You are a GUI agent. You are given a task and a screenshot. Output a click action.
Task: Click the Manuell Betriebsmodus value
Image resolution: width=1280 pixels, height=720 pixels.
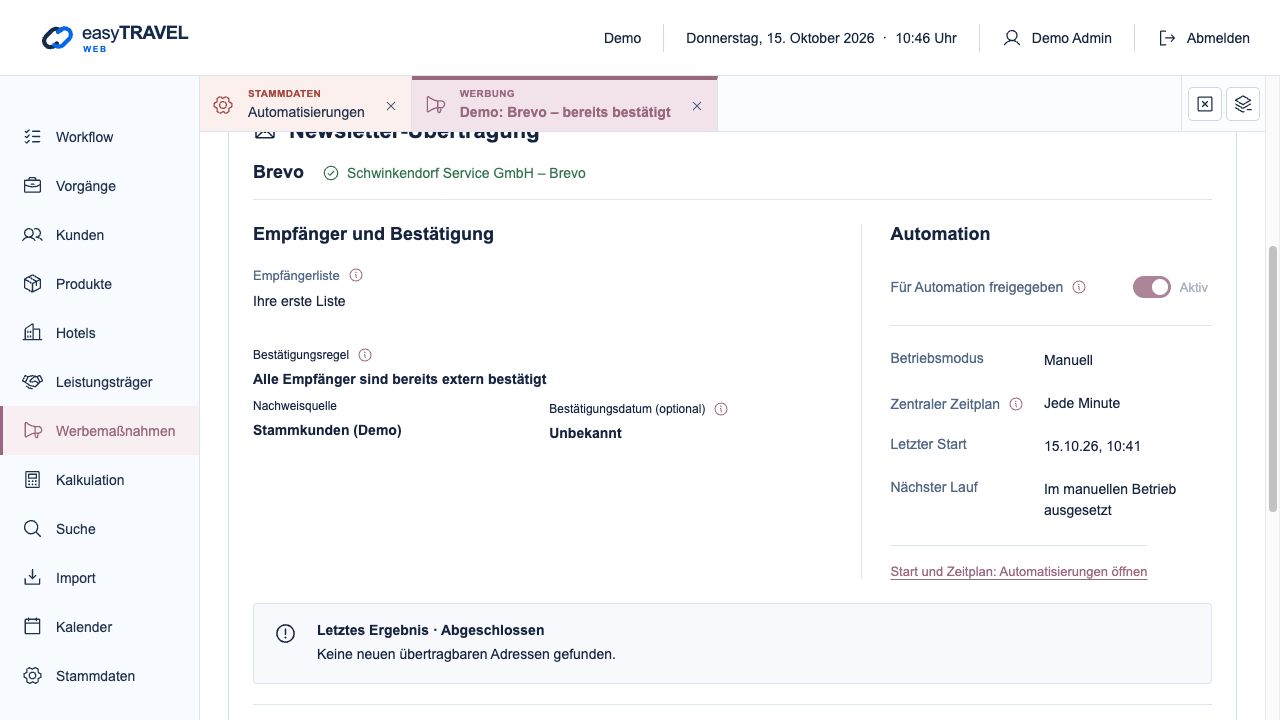tap(1068, 360)
